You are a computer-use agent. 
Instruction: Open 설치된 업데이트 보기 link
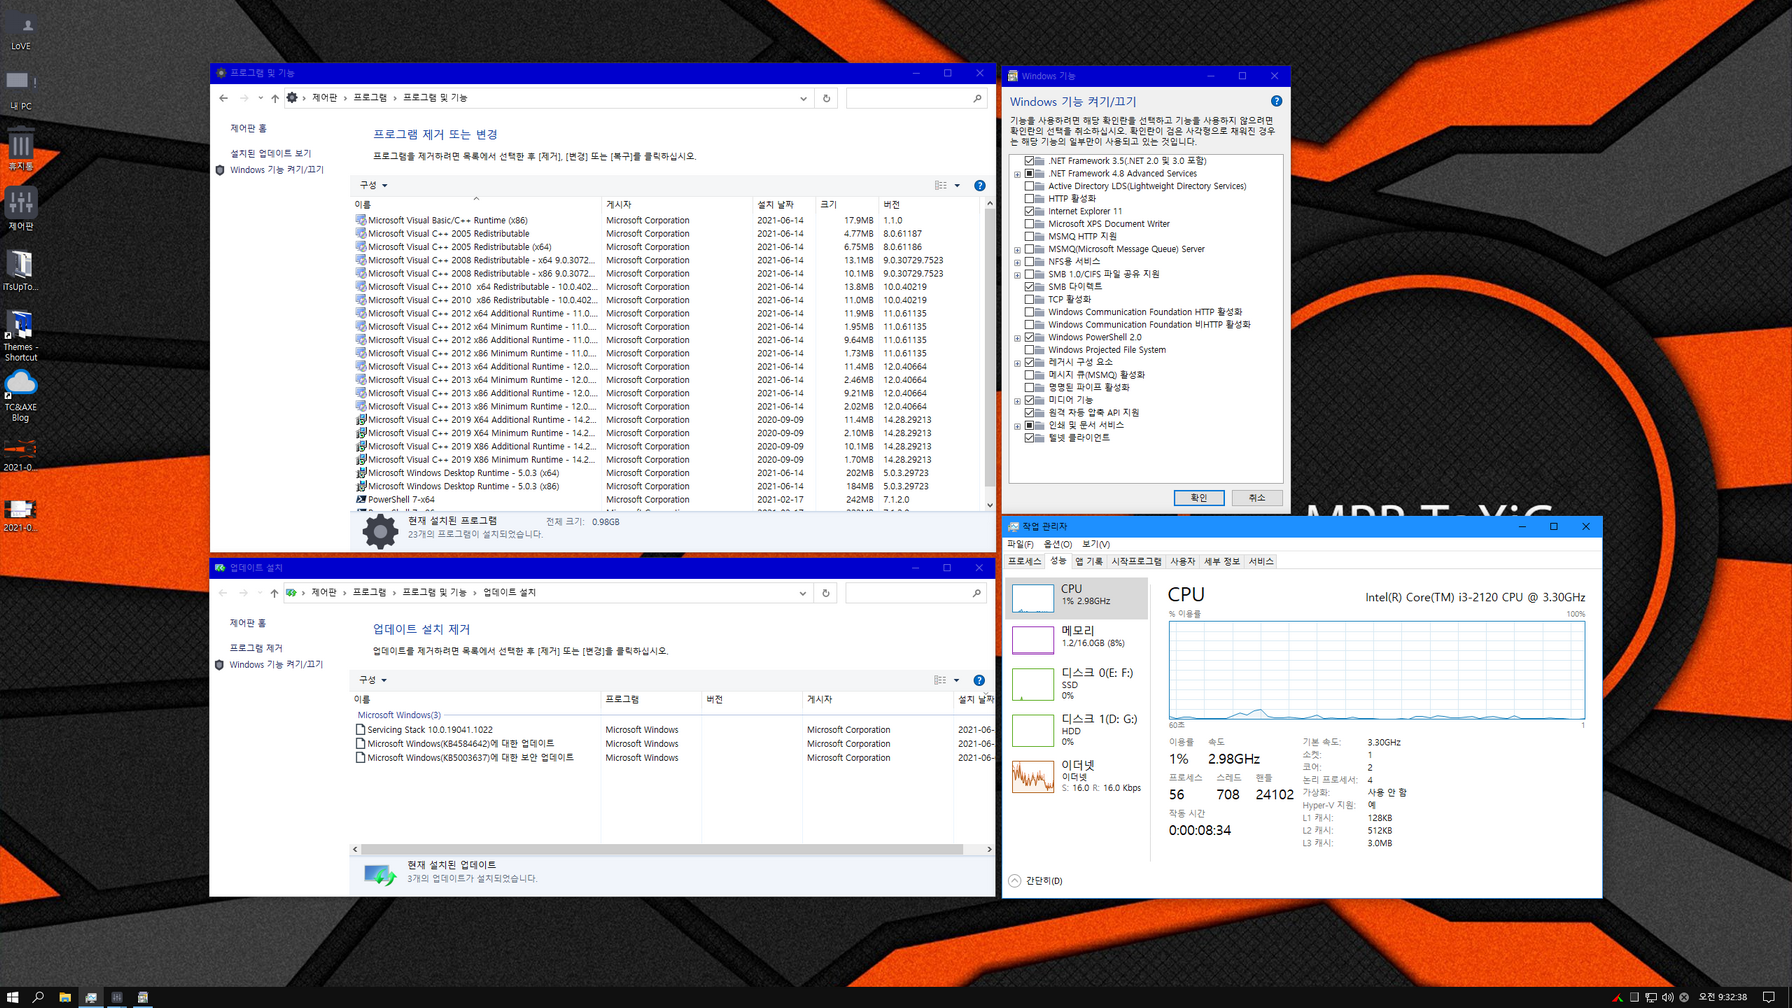[x=271, y=154]
